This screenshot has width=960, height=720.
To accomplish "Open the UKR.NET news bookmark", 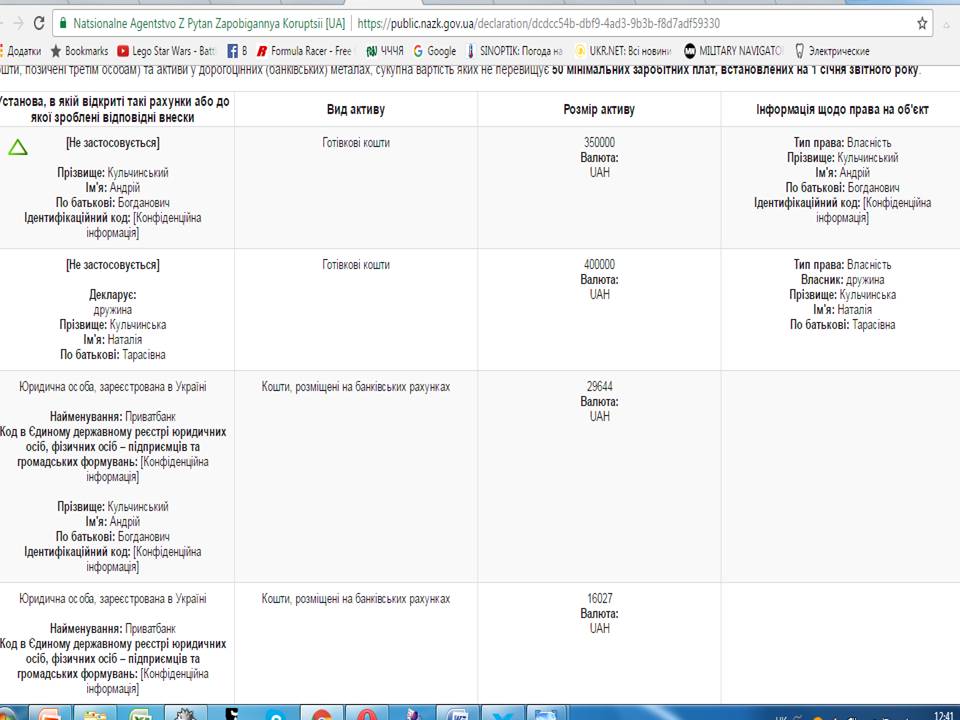I will [x=622, y=51].
